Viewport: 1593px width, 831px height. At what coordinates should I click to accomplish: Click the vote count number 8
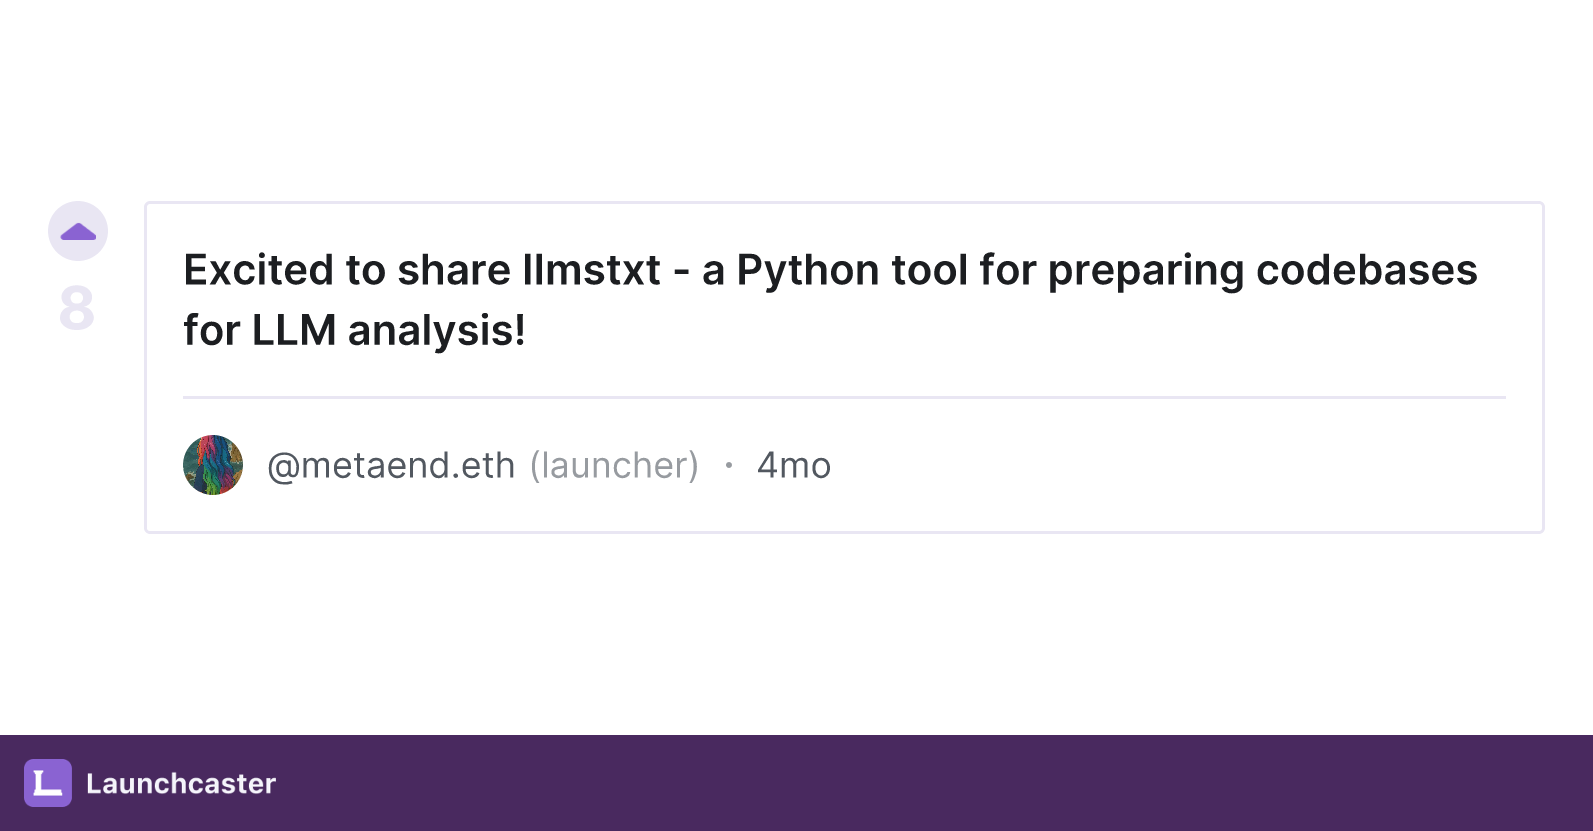click(77, 308)
